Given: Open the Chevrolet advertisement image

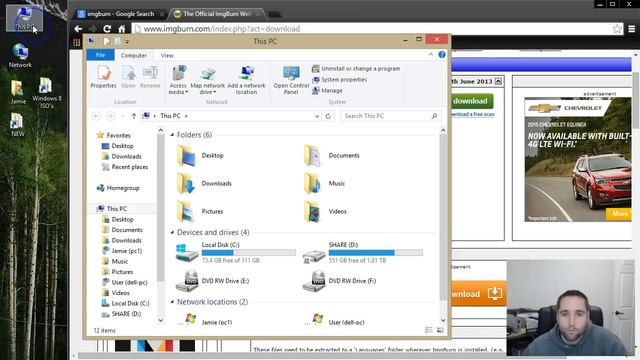Looking at the screenshot, I should (577, 160).
